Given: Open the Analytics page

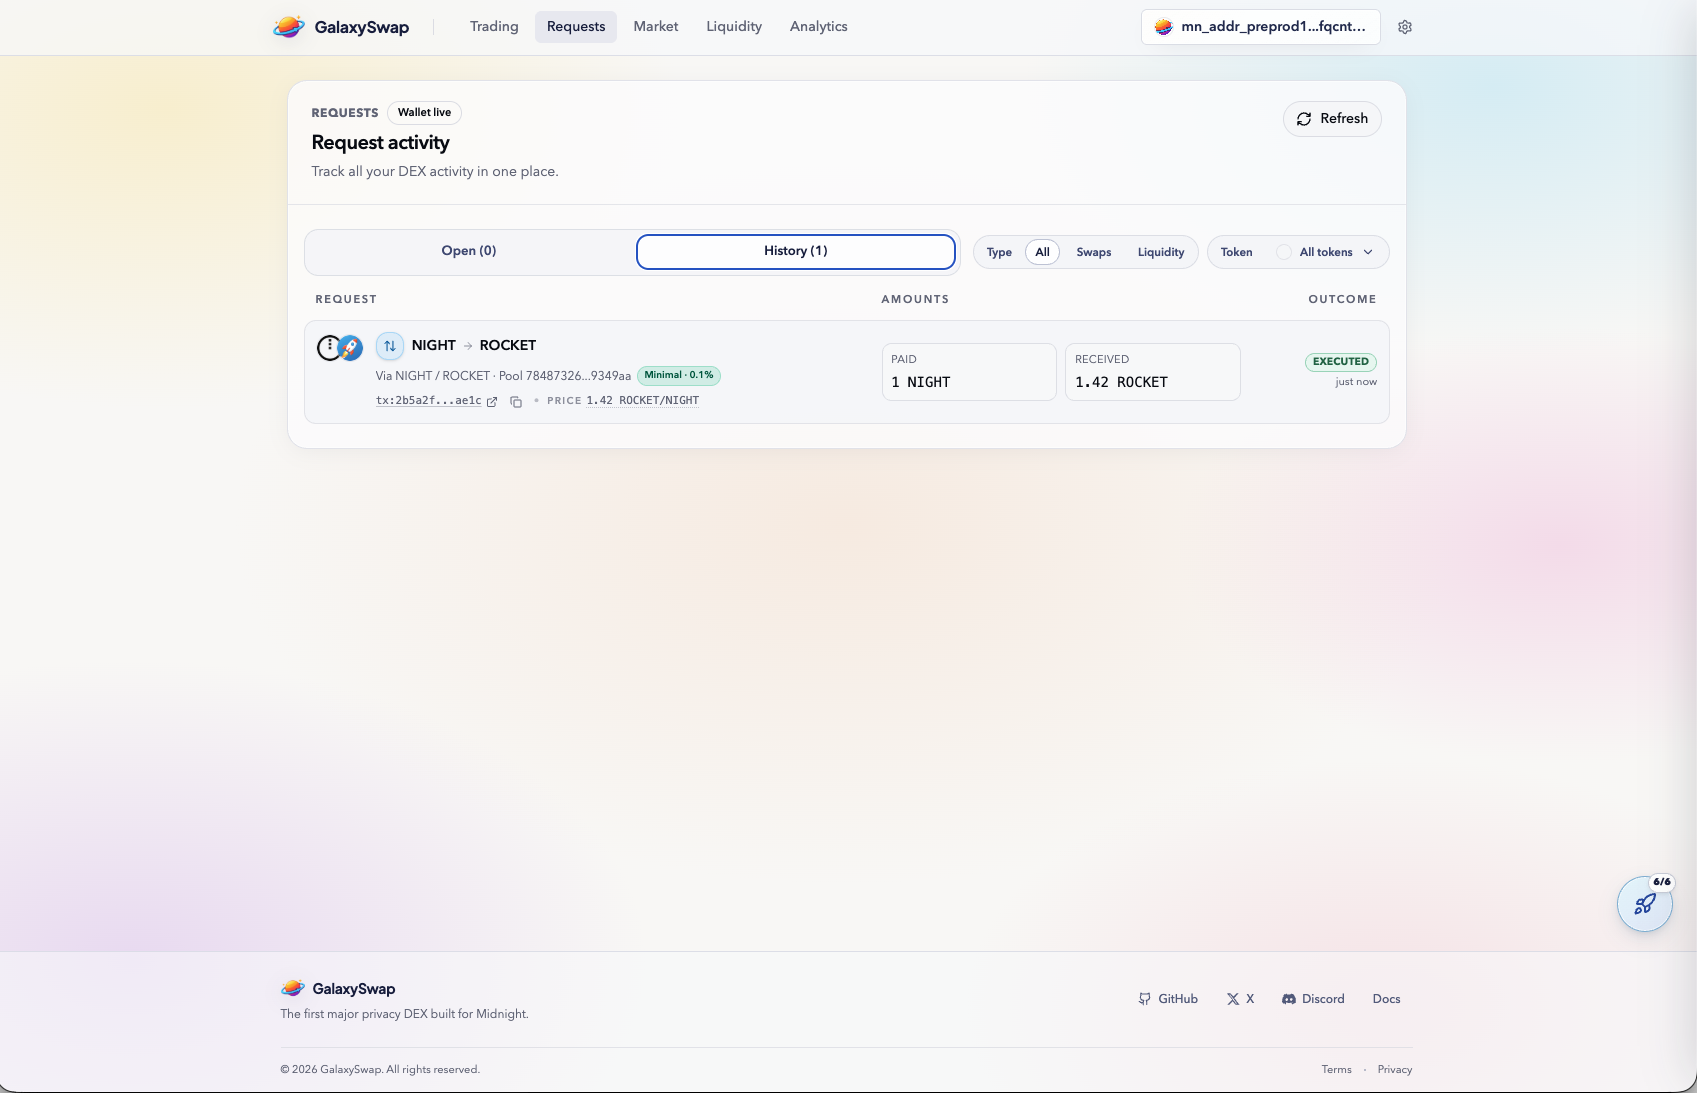Looking at the screenshot, I should [x=818, y=27].
